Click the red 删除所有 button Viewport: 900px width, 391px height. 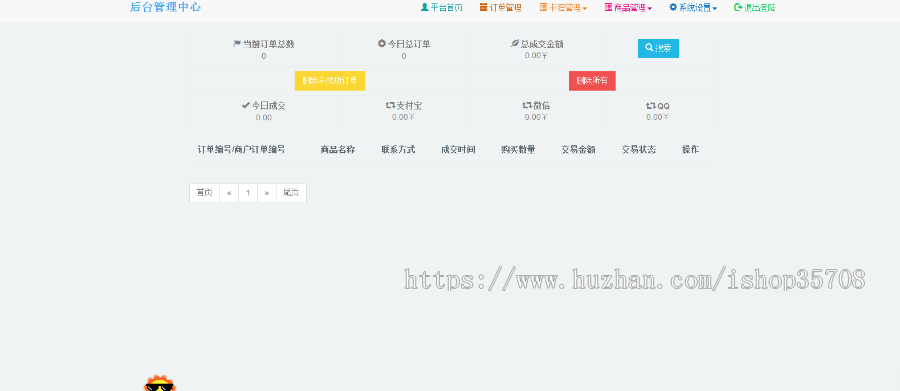click(x=592, y=81)
